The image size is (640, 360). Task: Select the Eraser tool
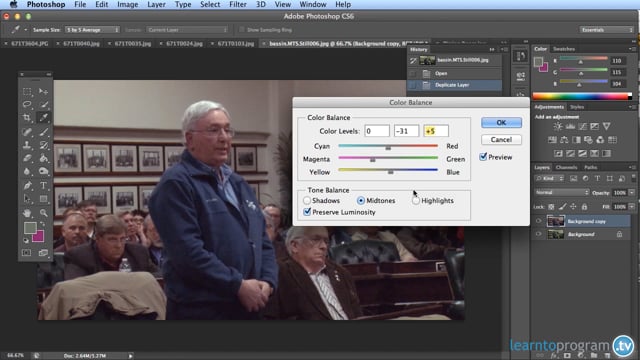[27, 158]
